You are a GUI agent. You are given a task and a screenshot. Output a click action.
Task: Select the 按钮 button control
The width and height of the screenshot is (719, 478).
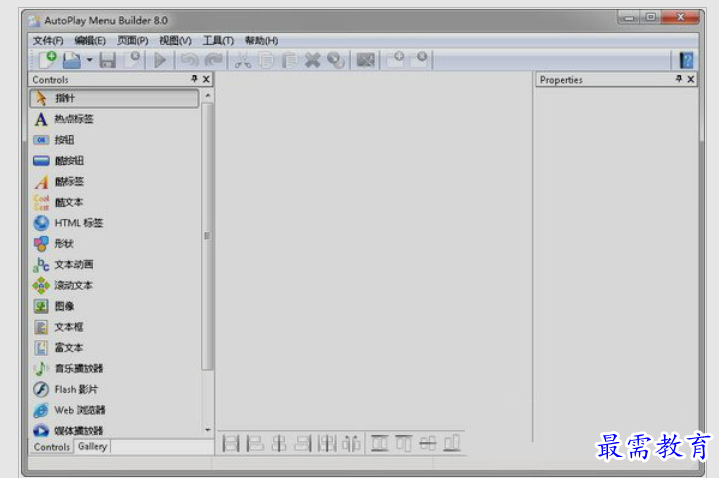(x=114, y=140)
